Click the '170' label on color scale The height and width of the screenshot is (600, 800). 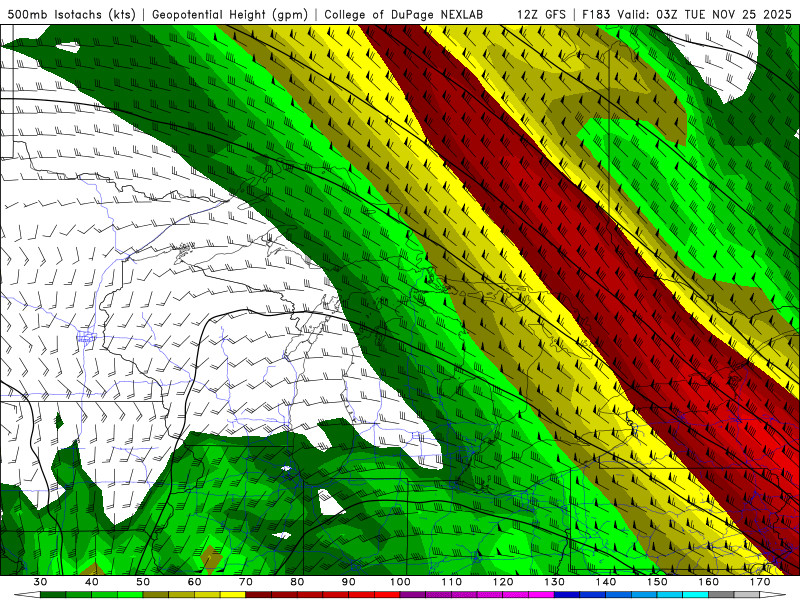point(760,582)
